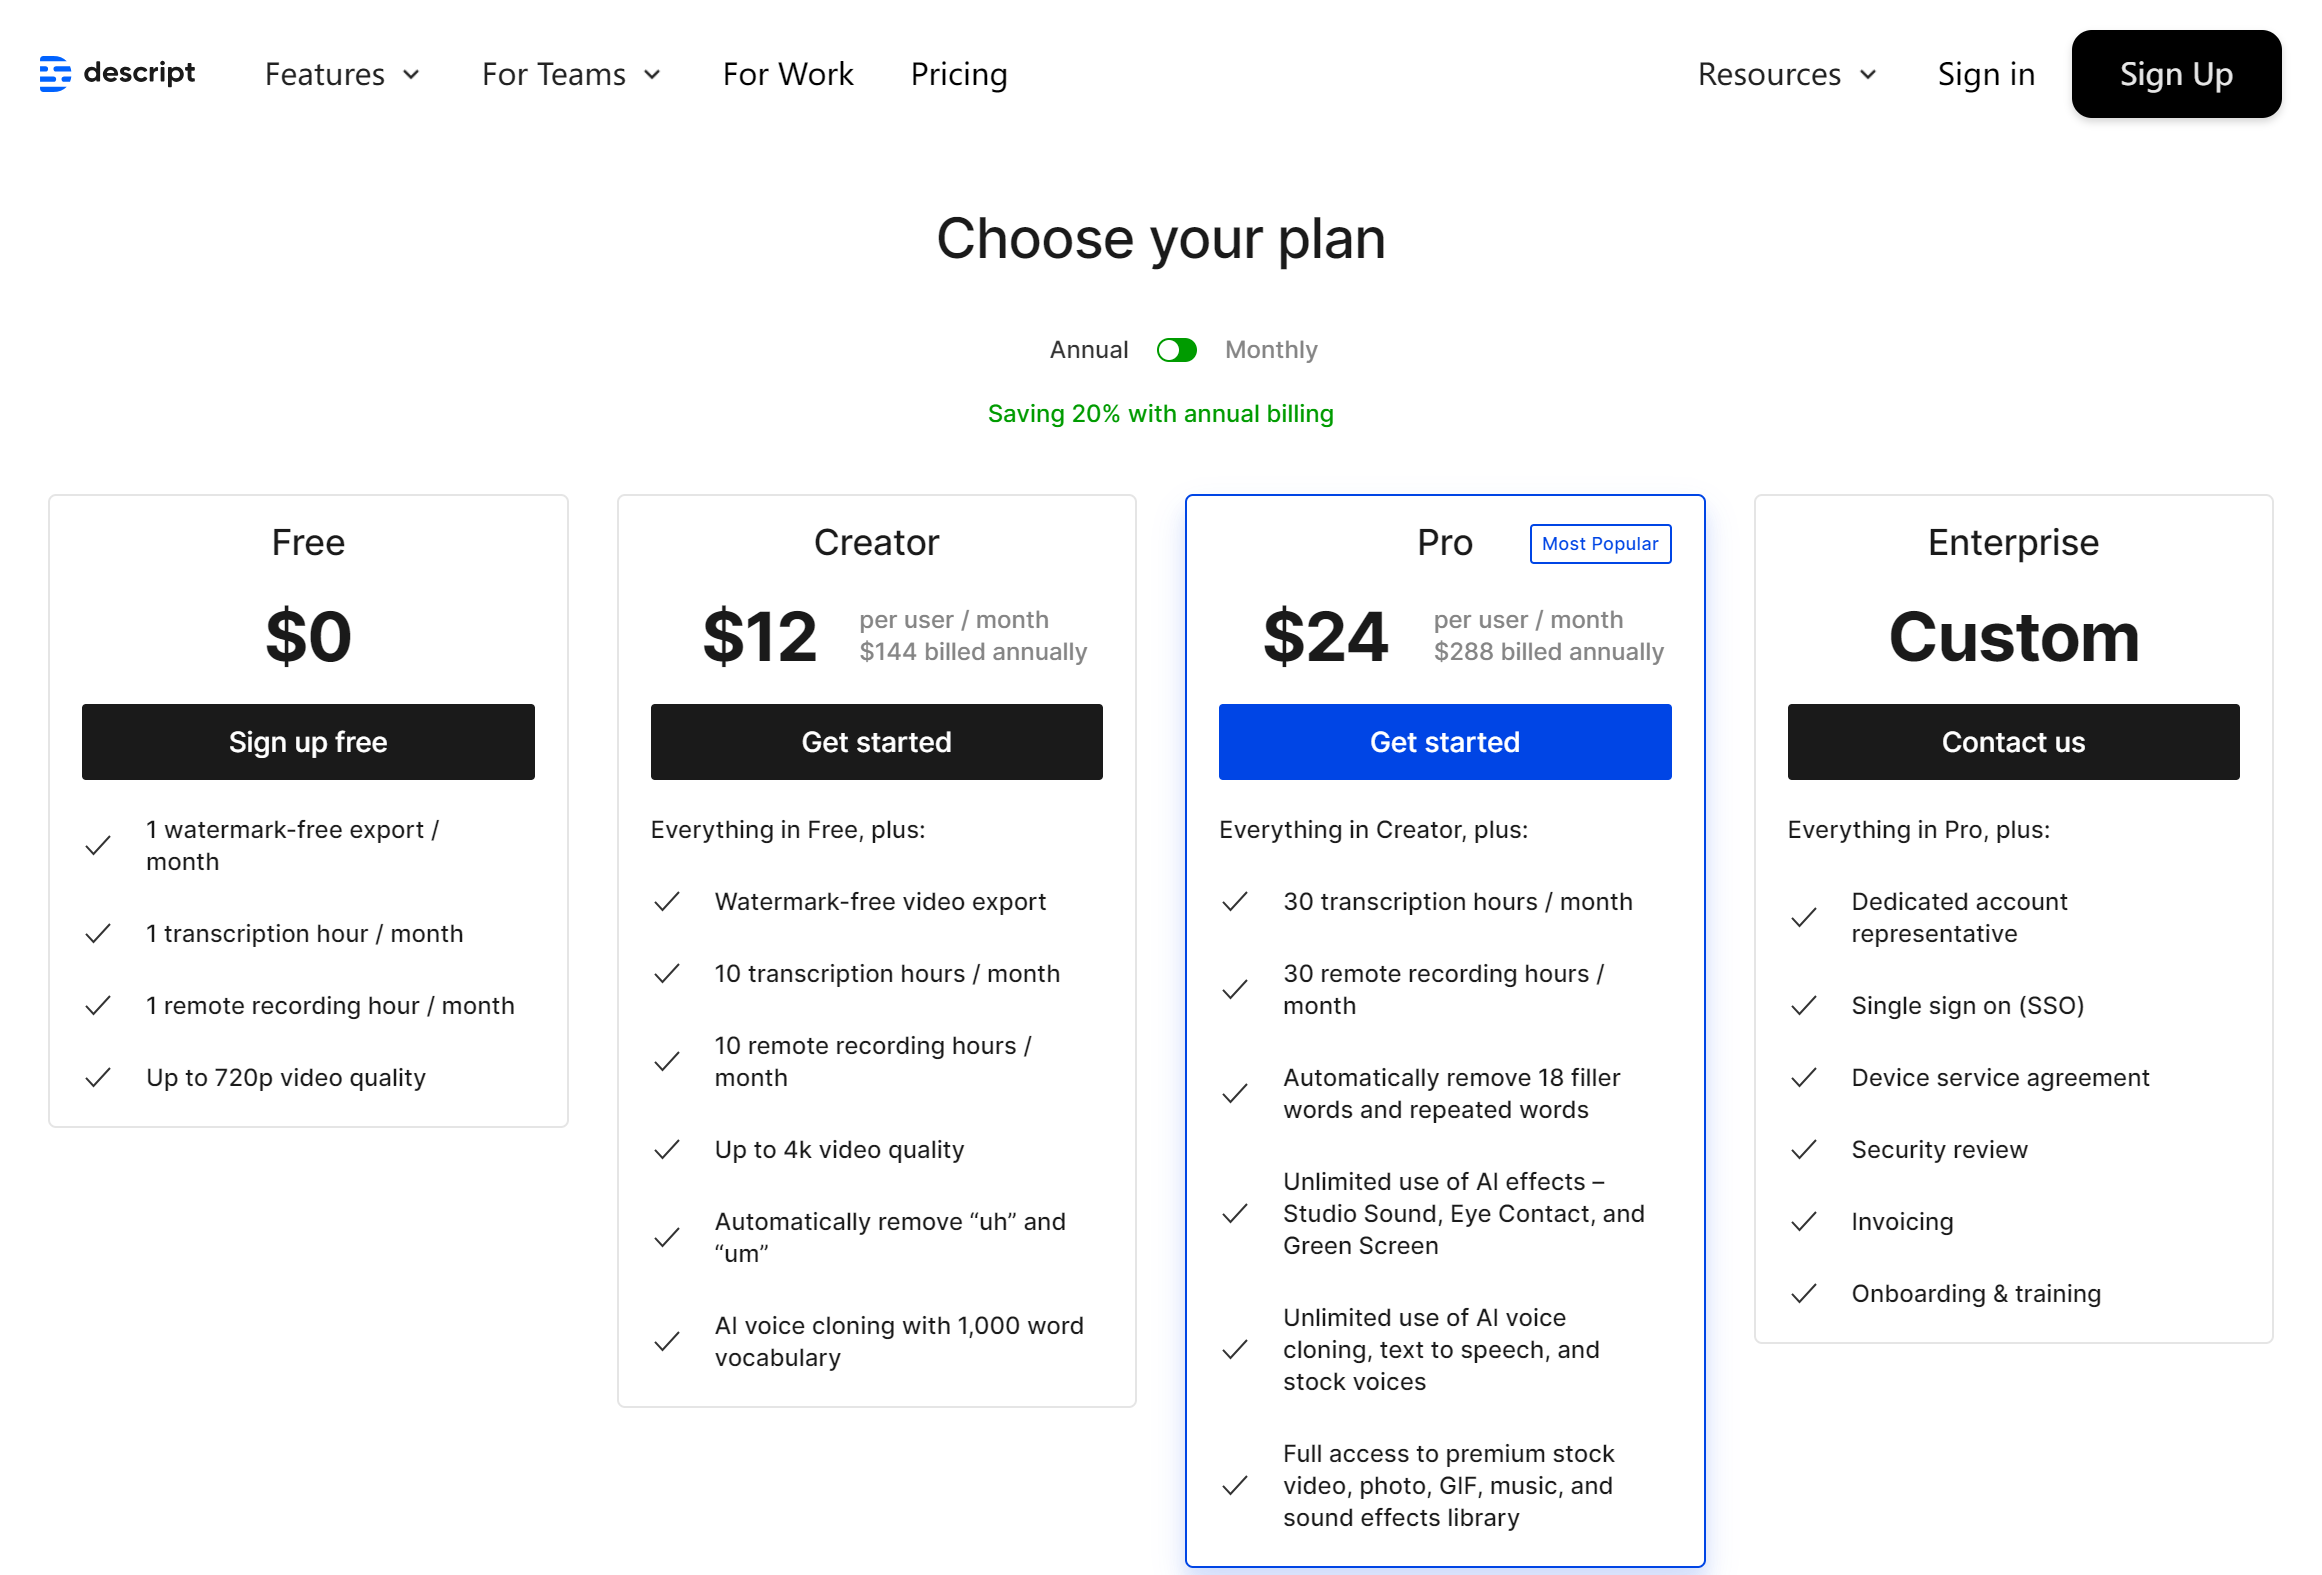2322x1575 pixels.
Task: Click checkmark beside Up to 4k video quality
Action: [667, 1150]
